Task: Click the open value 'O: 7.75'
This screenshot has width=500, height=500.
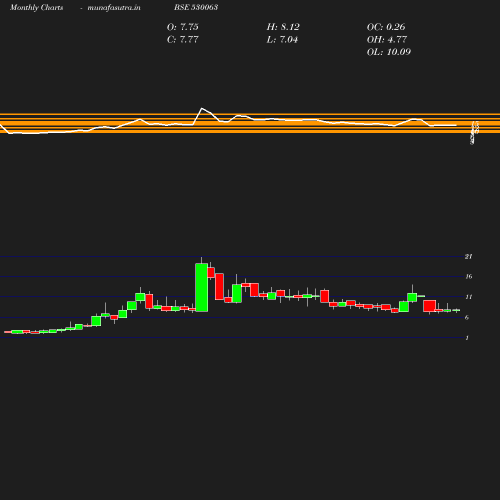Action: pos(183,27)
